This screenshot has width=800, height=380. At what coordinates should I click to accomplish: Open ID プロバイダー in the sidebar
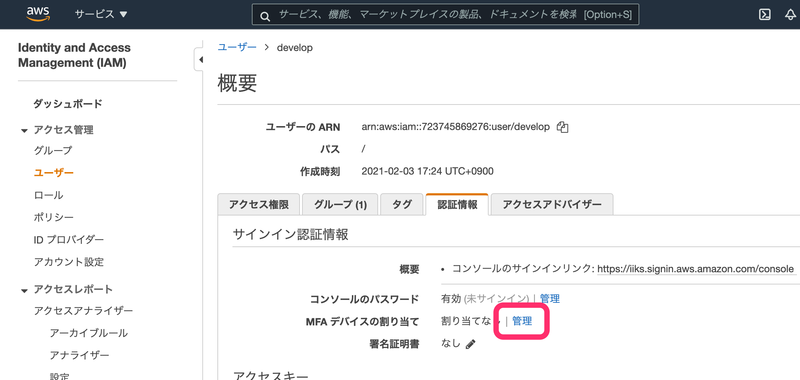click(x=69, y=240)
